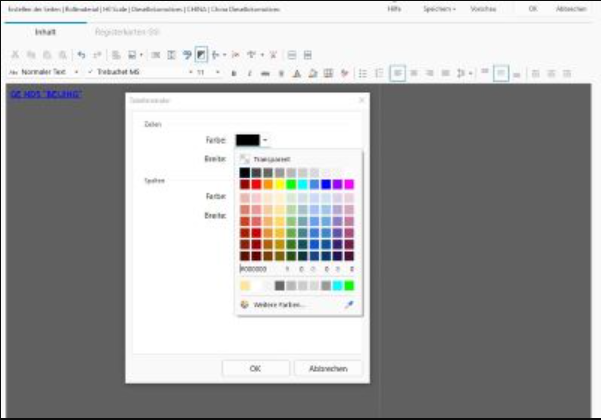Select the Transparent color option
This screenshot has width=601, height=420.
(x=270, y=159)
